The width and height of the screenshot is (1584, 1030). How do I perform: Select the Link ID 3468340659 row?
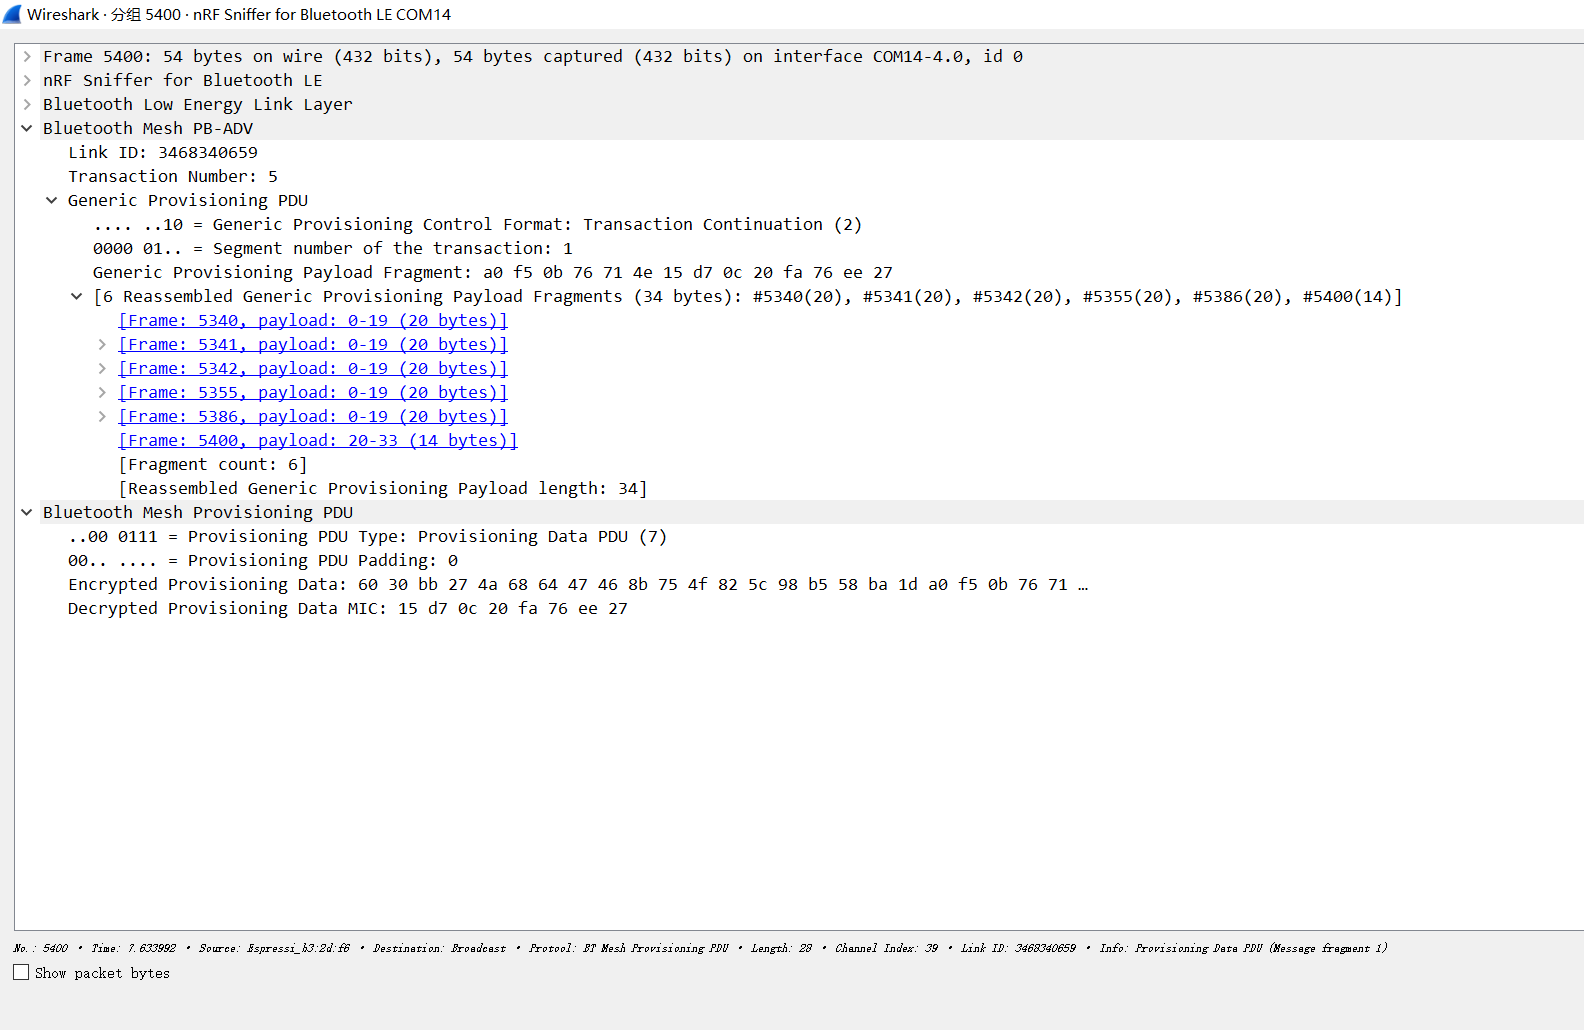pyautogui.click(x=162, y=153)
